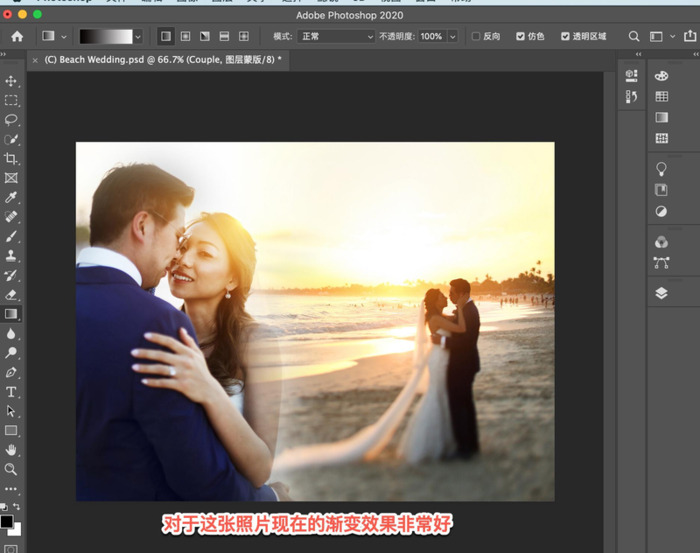Screen dimensions: 700x553
Task: Enable the 反向 (Reverse) checkbox
Action: coord(476,36)
